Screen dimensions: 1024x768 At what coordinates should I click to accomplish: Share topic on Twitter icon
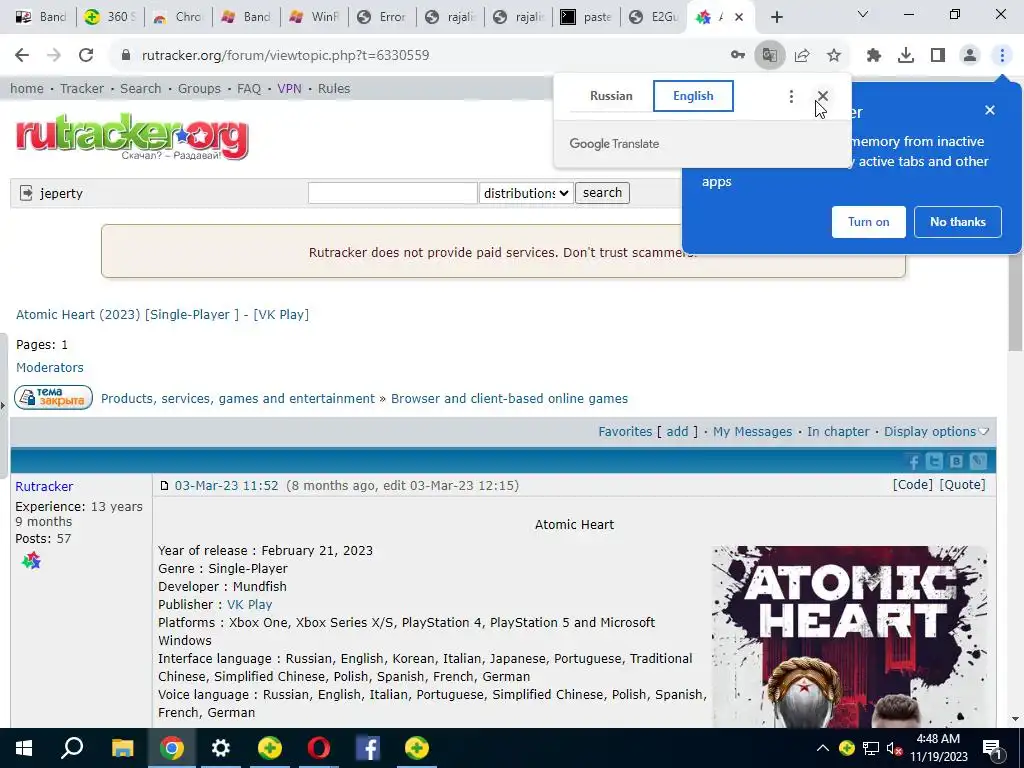(x=935, y=462)
